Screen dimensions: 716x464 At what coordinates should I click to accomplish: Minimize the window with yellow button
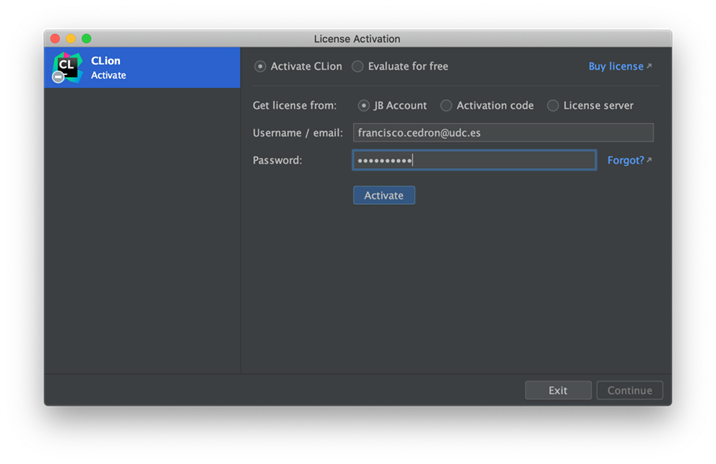click(71, 39)
